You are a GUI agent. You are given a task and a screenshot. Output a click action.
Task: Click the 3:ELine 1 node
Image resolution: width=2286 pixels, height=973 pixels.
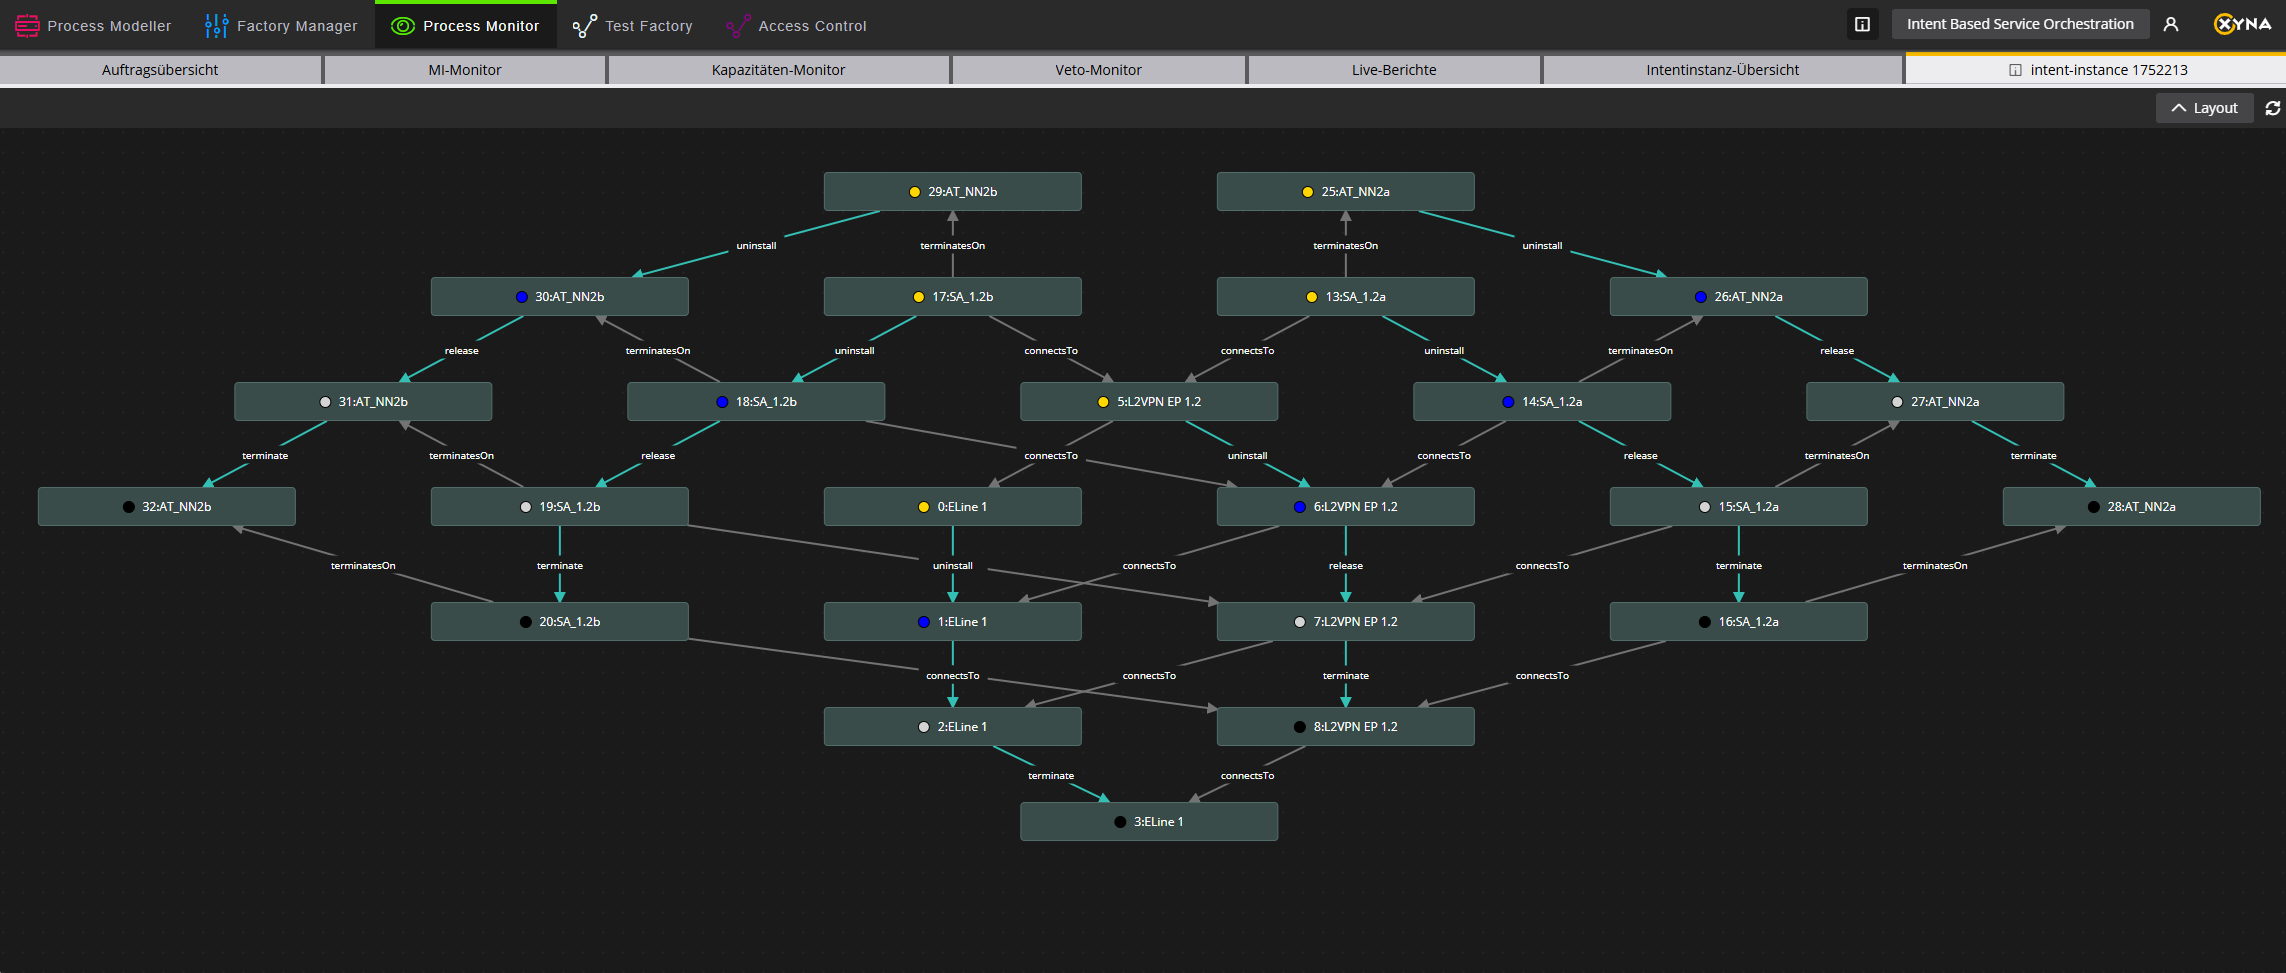coord(1148,821)
